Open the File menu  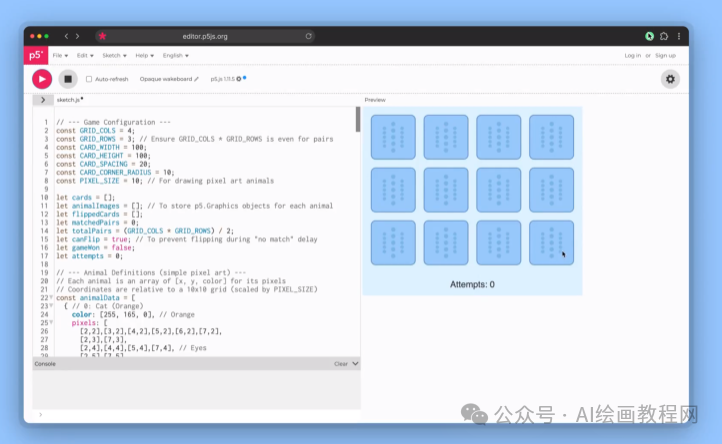click(60, 55)
